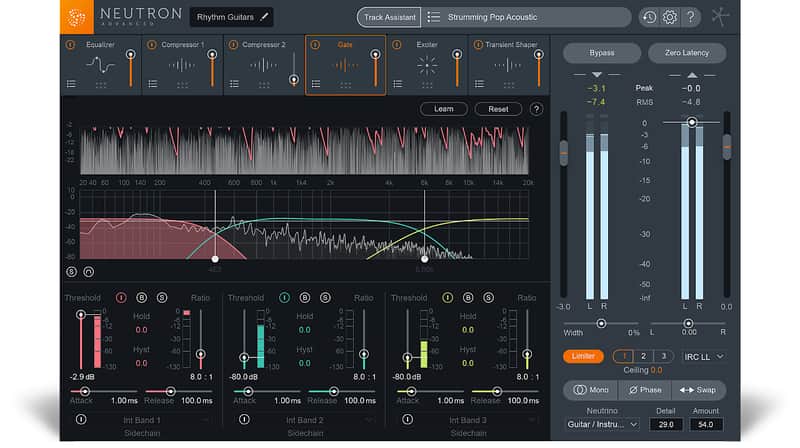Click the Neutrino Amount value field
This screenshot has width=800, height=448.
pyautogui.click(x=706, y=425)
